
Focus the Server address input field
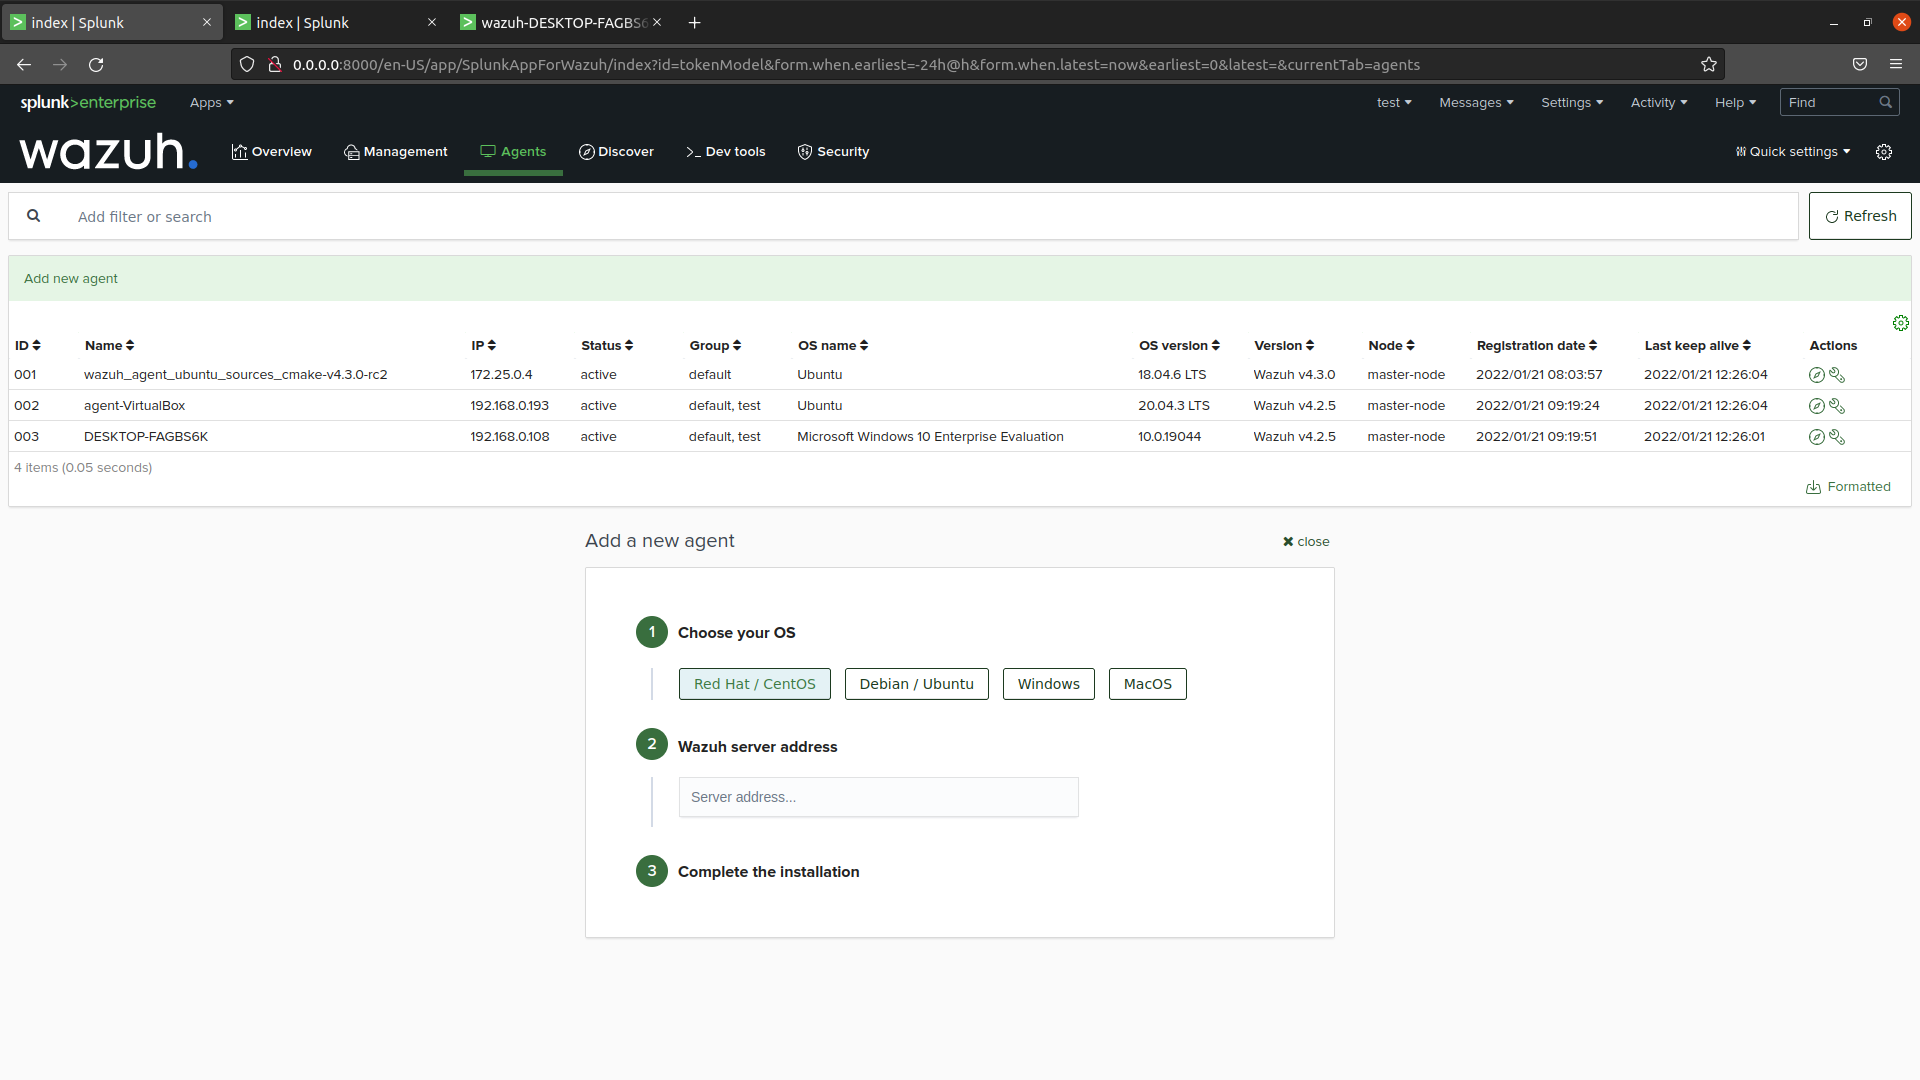[879, 797]
